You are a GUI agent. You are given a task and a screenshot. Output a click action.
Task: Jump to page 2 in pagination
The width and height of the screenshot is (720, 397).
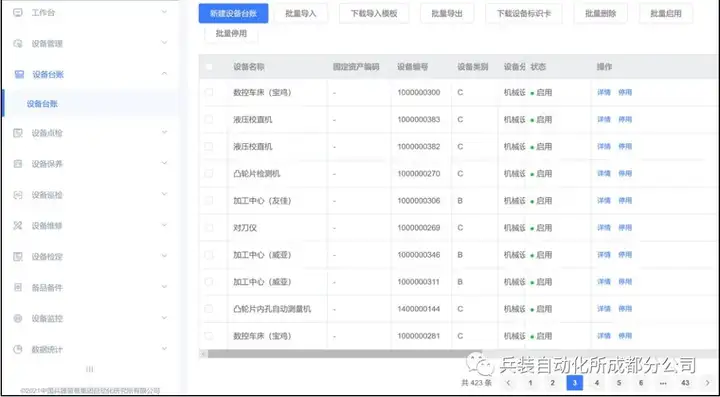pos(552,383)
